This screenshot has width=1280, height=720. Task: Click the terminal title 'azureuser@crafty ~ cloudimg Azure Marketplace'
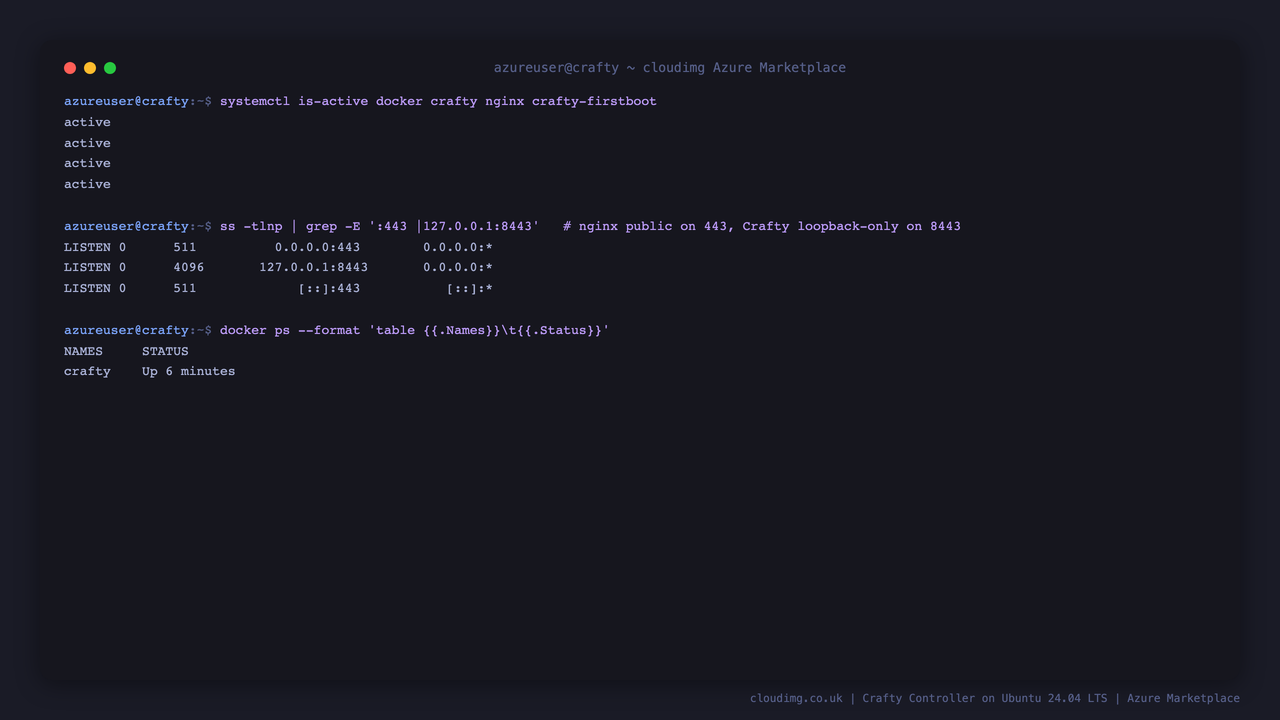670,68
